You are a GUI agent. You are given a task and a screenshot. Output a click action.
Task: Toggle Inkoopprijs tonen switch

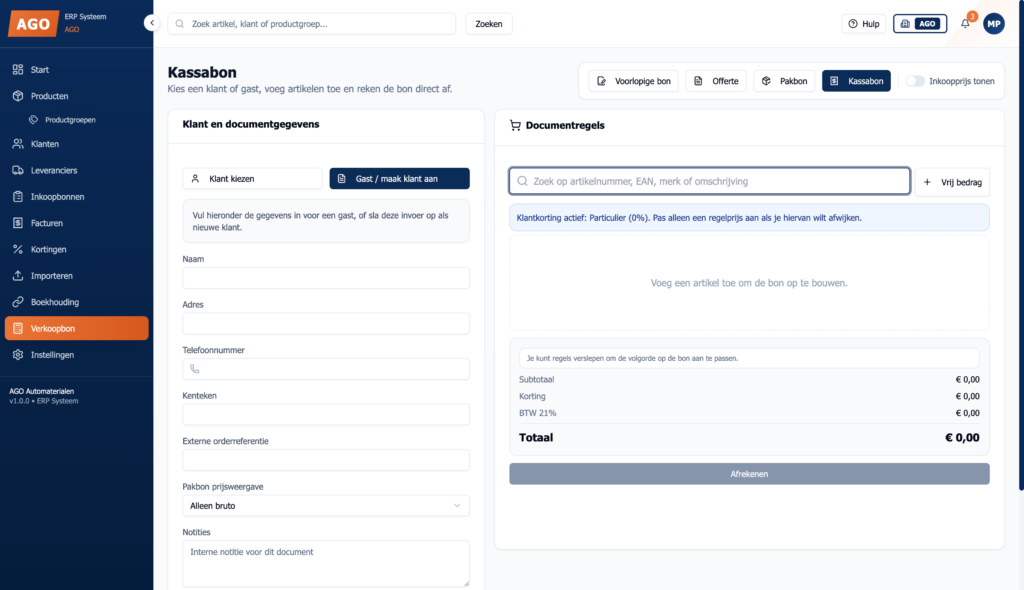(x=914, y=81)
